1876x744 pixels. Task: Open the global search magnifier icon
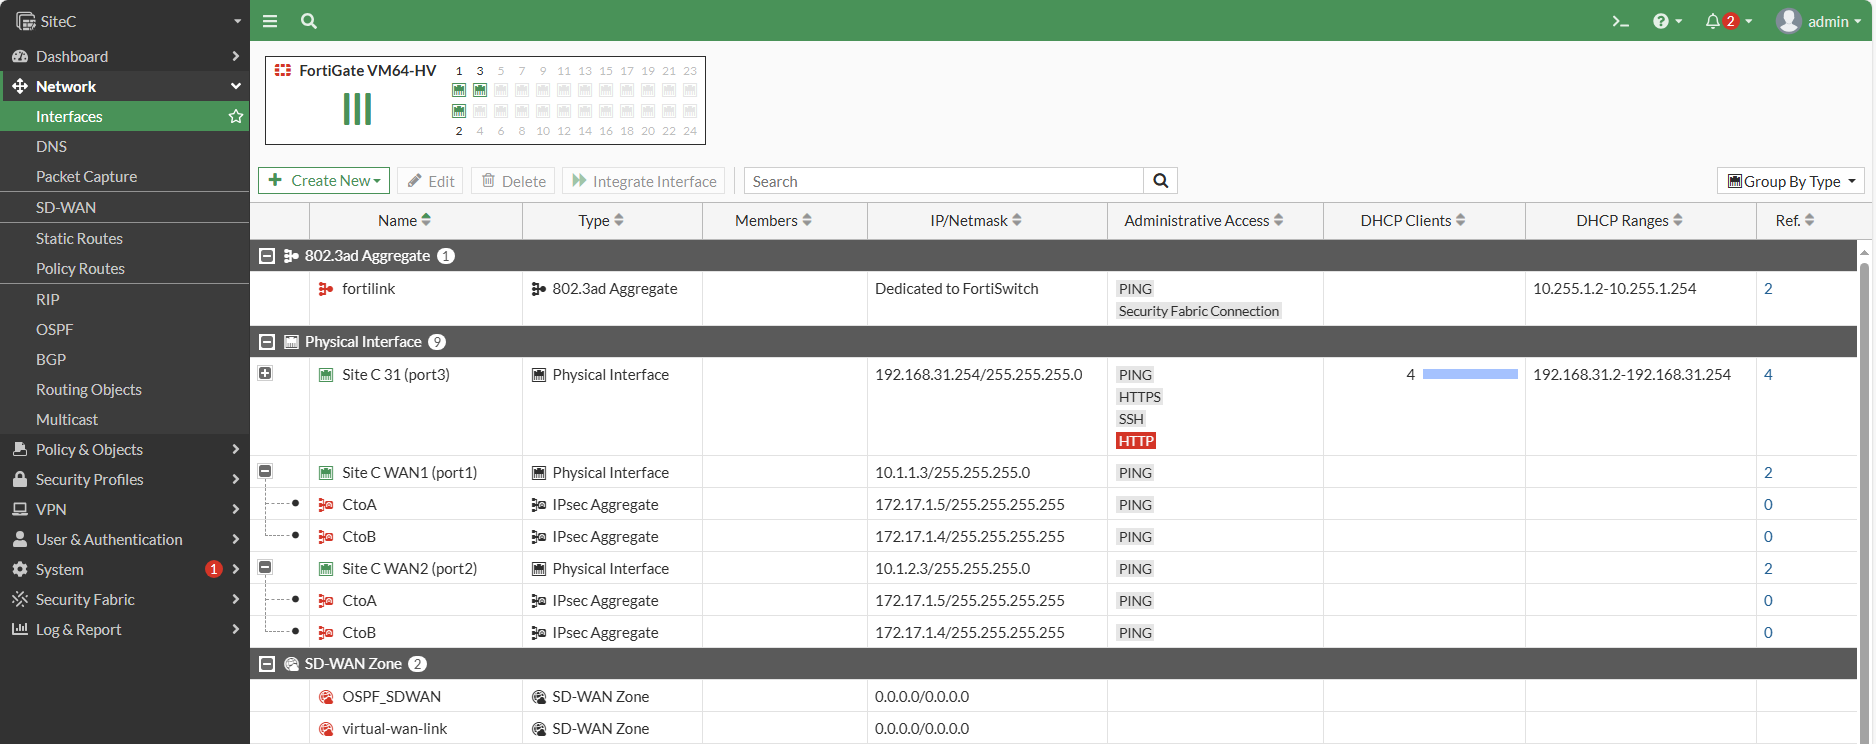pos(309,21)
